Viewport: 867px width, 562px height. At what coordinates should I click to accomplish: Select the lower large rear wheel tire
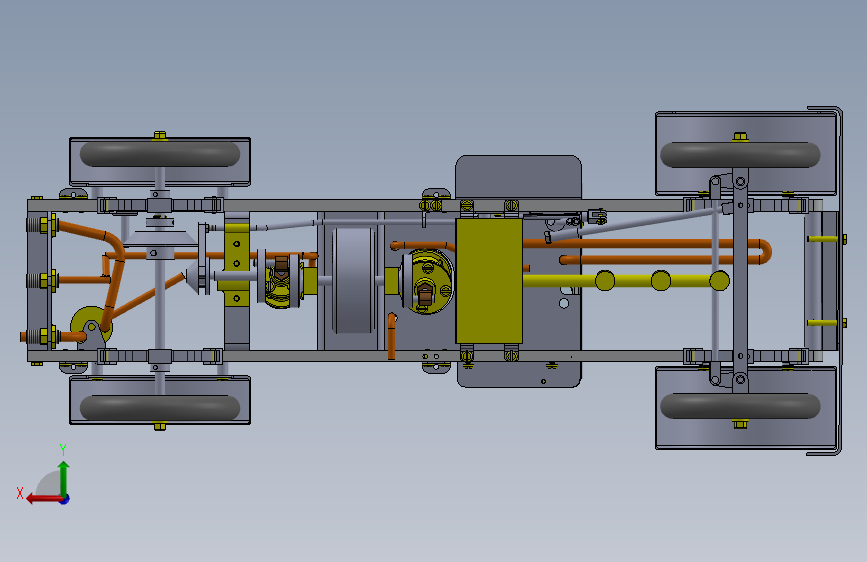740,406
